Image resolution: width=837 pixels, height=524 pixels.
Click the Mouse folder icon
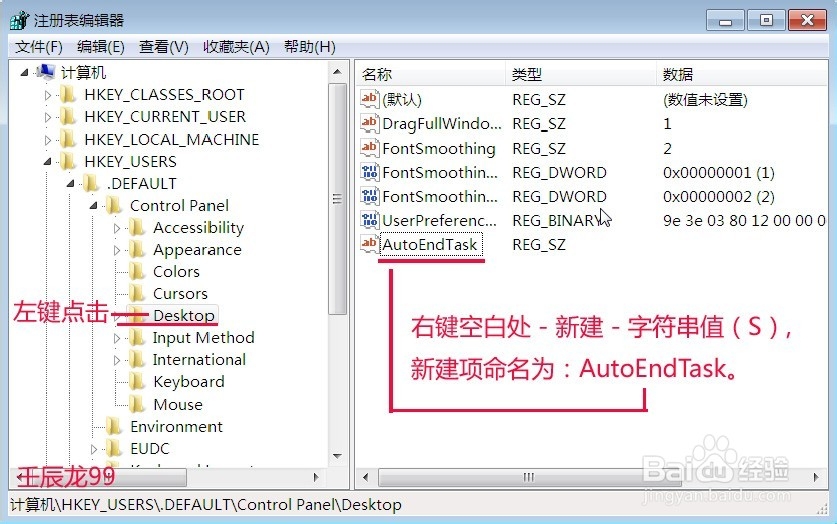click(x=137, y=404)
